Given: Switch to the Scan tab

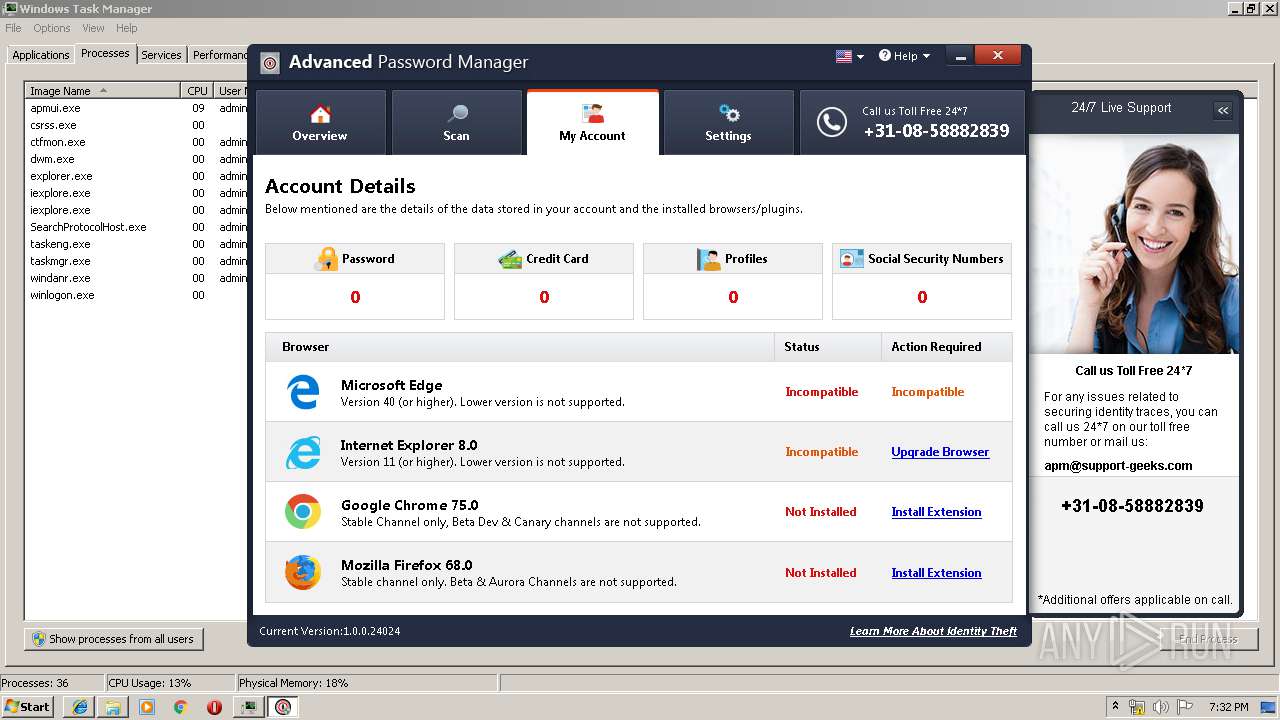Looking at the screenshot, I should [456, 123].
